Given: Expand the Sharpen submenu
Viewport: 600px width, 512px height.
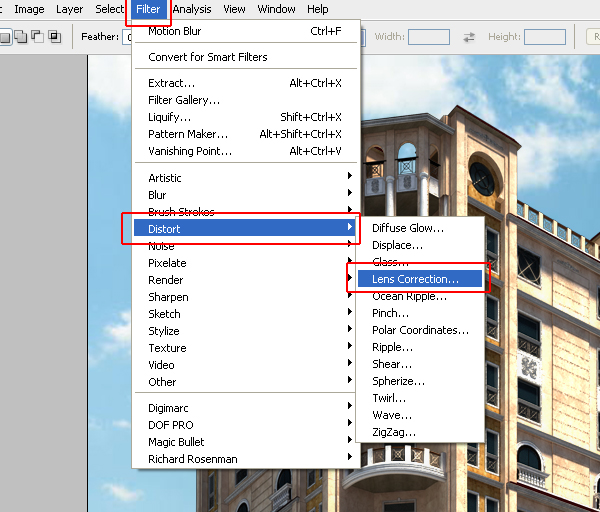Looking at the screenshot, I should tap(245, 297).
